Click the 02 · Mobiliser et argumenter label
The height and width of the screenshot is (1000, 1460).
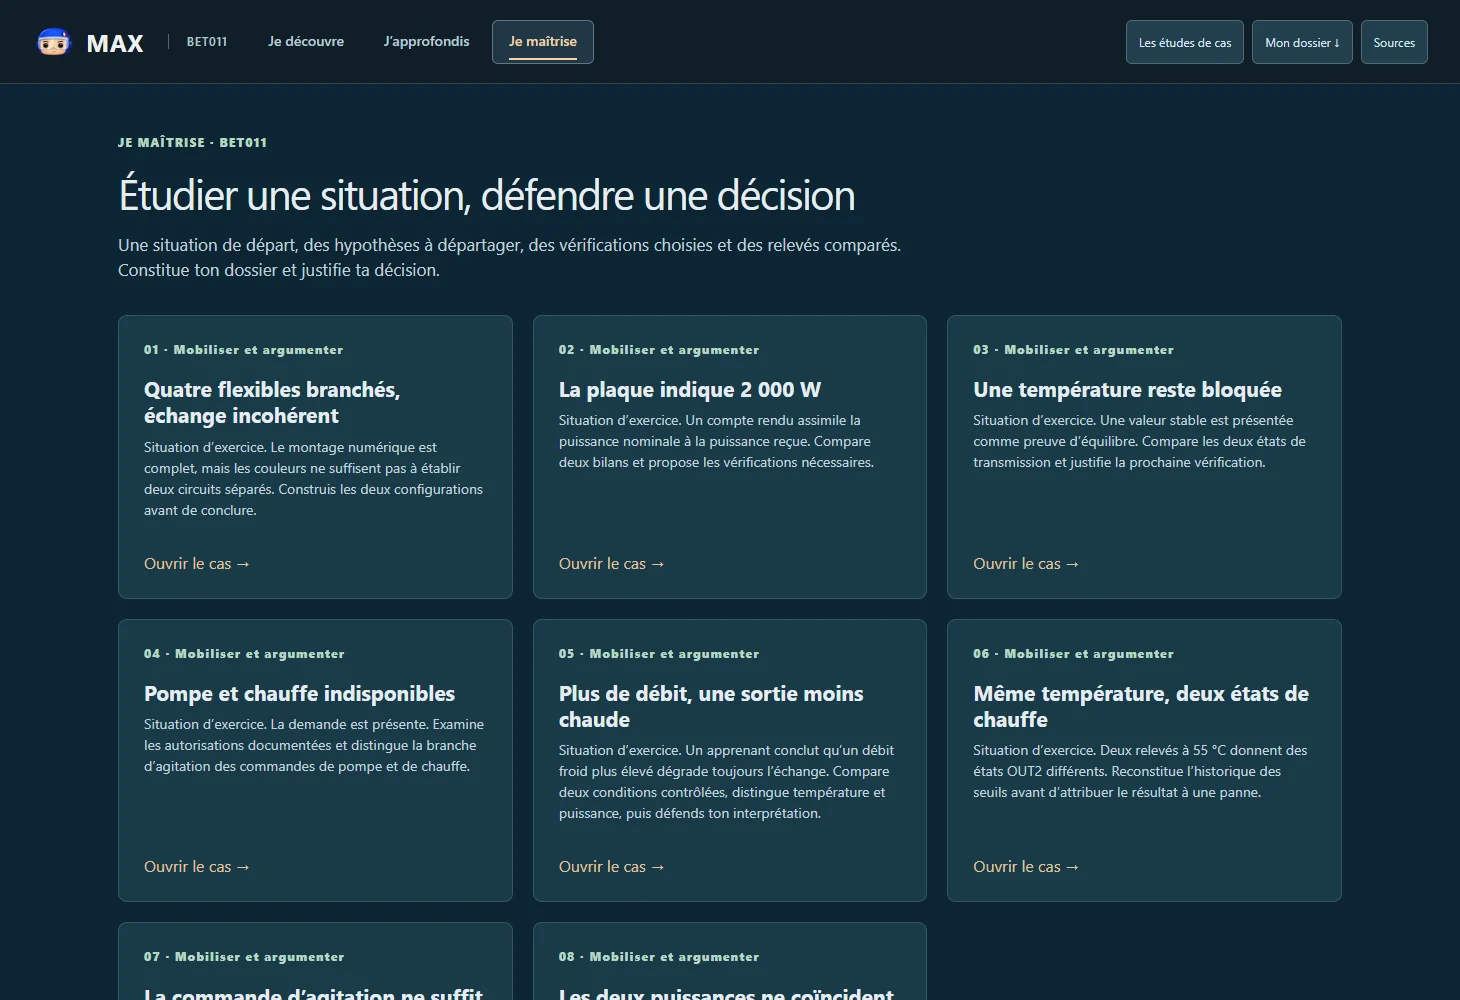pos(659,350)
